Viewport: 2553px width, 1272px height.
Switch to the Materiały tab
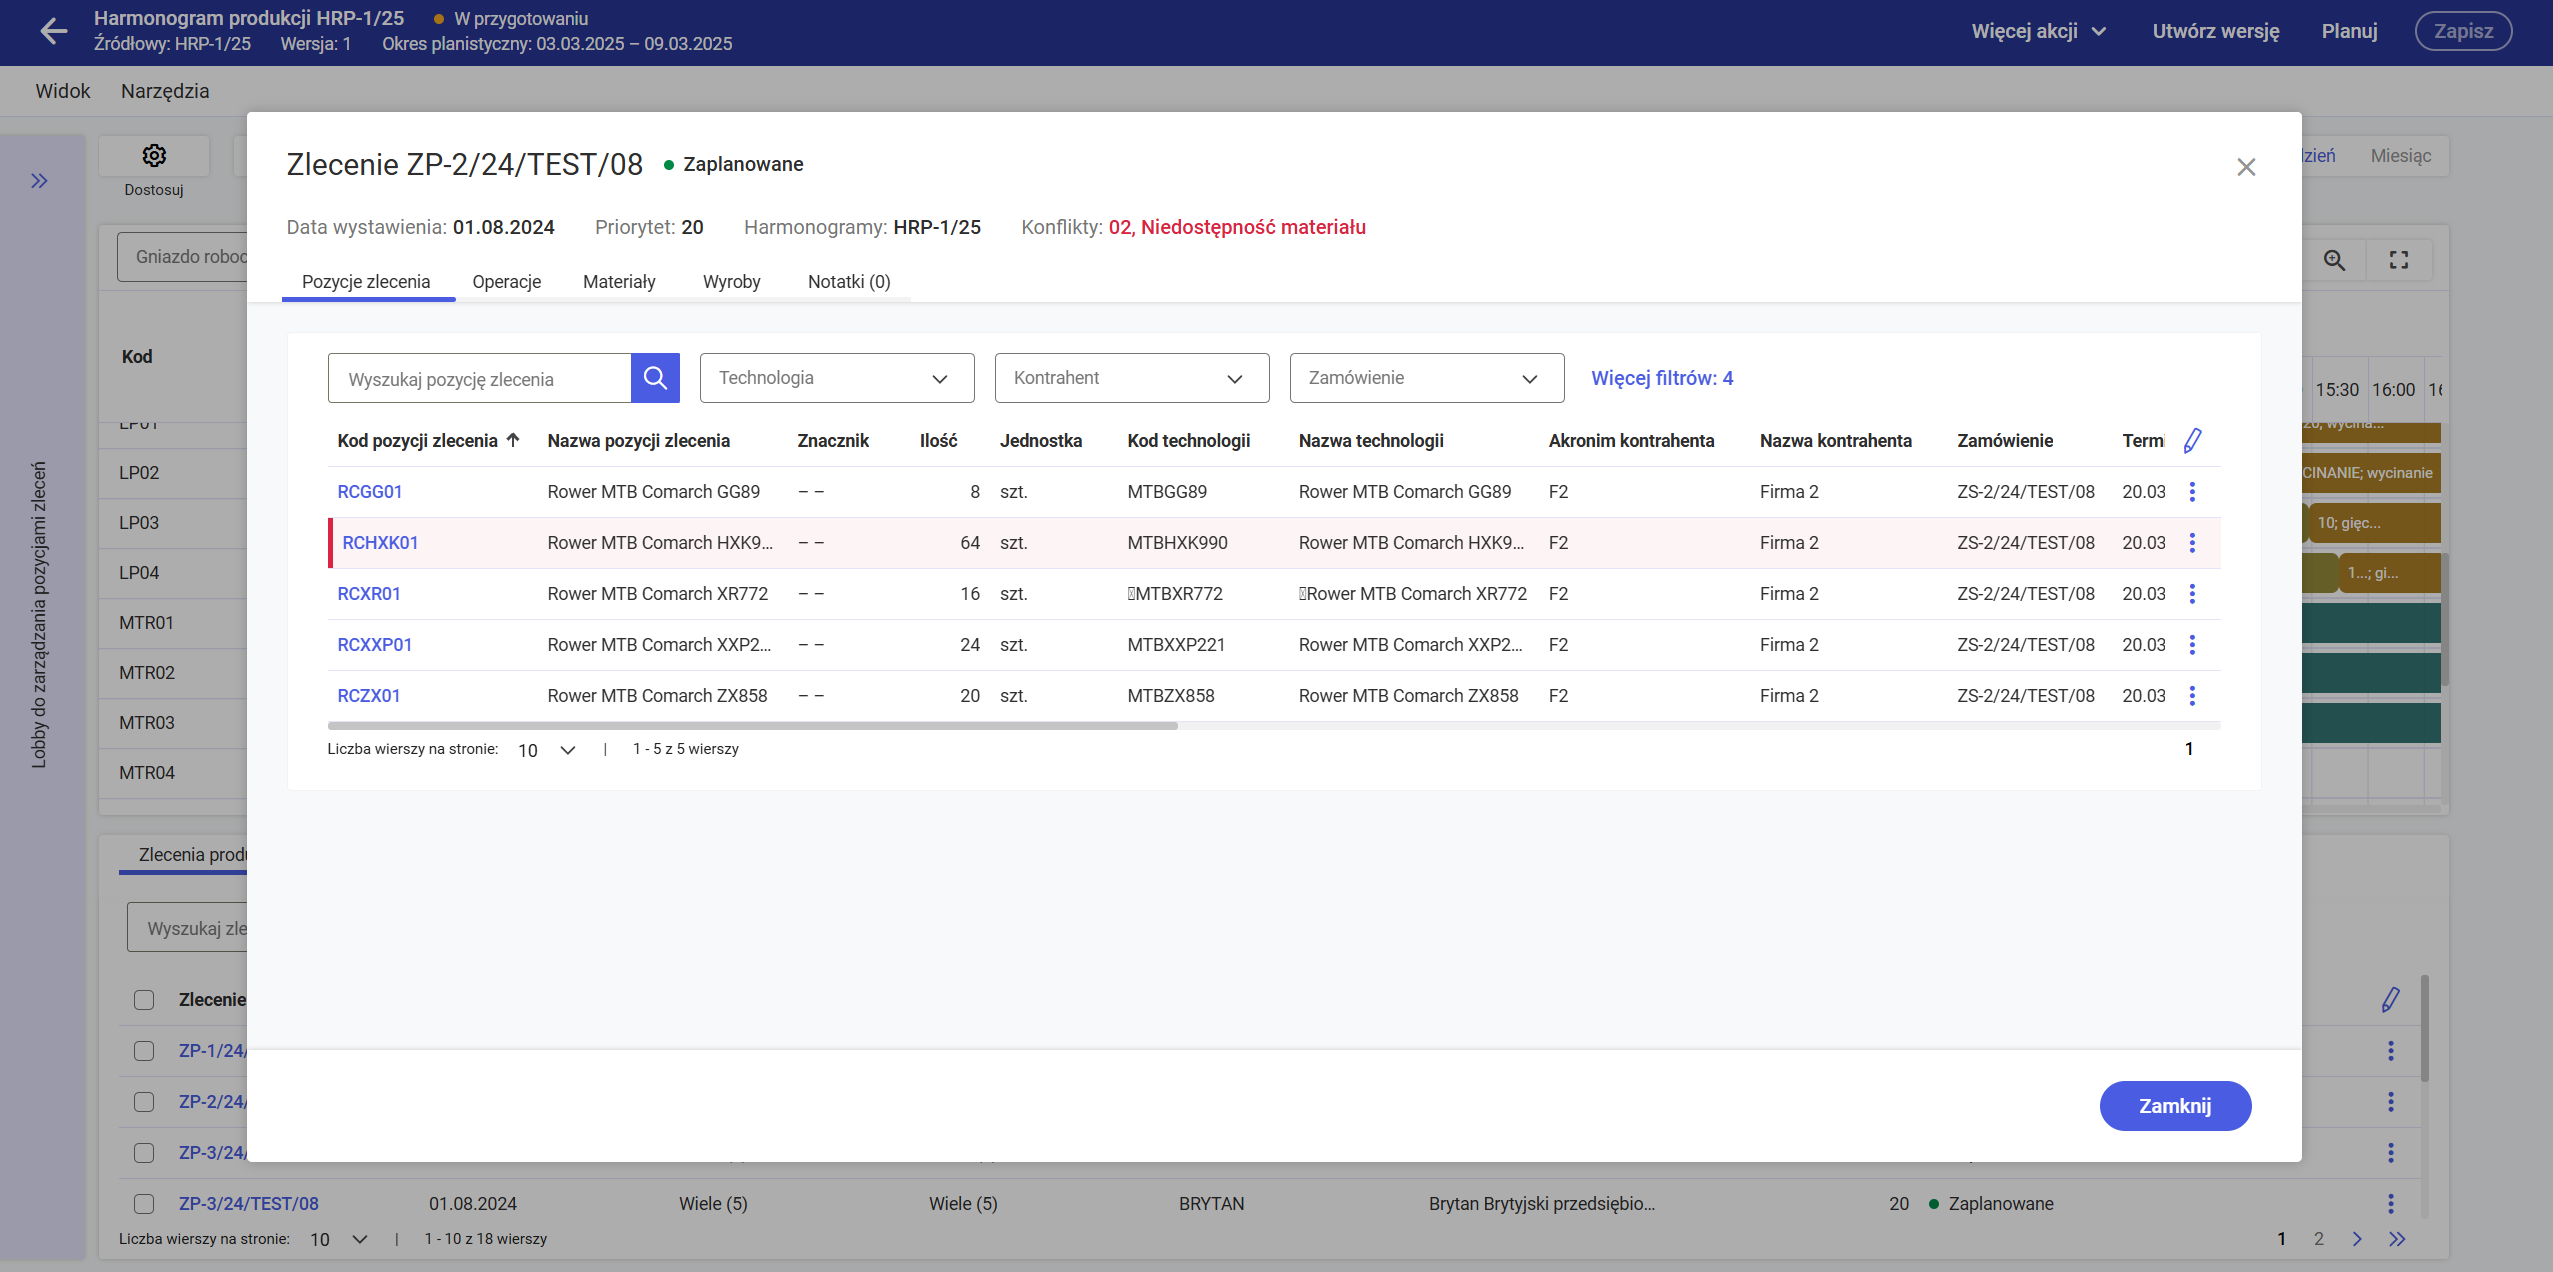(619, 282)
